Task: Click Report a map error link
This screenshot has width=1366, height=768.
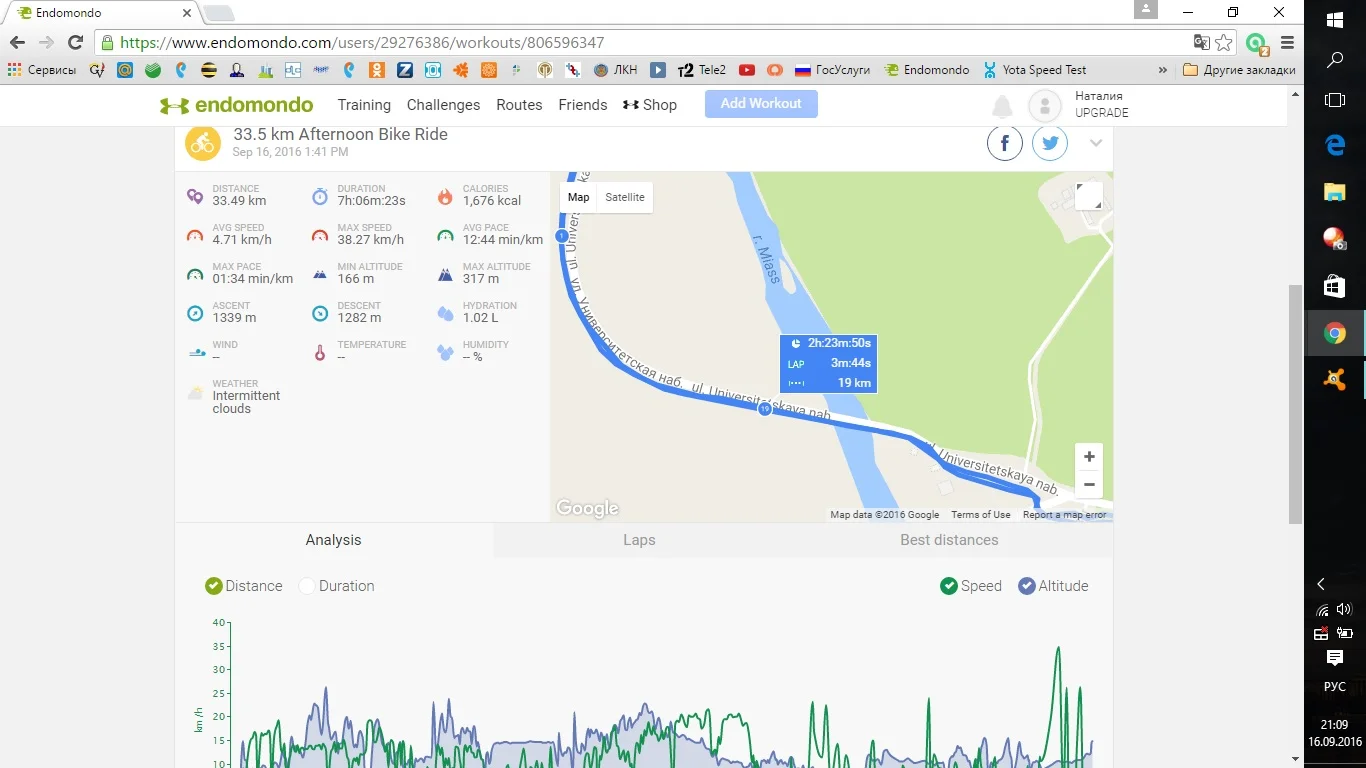Action: tap(1065, 515)
